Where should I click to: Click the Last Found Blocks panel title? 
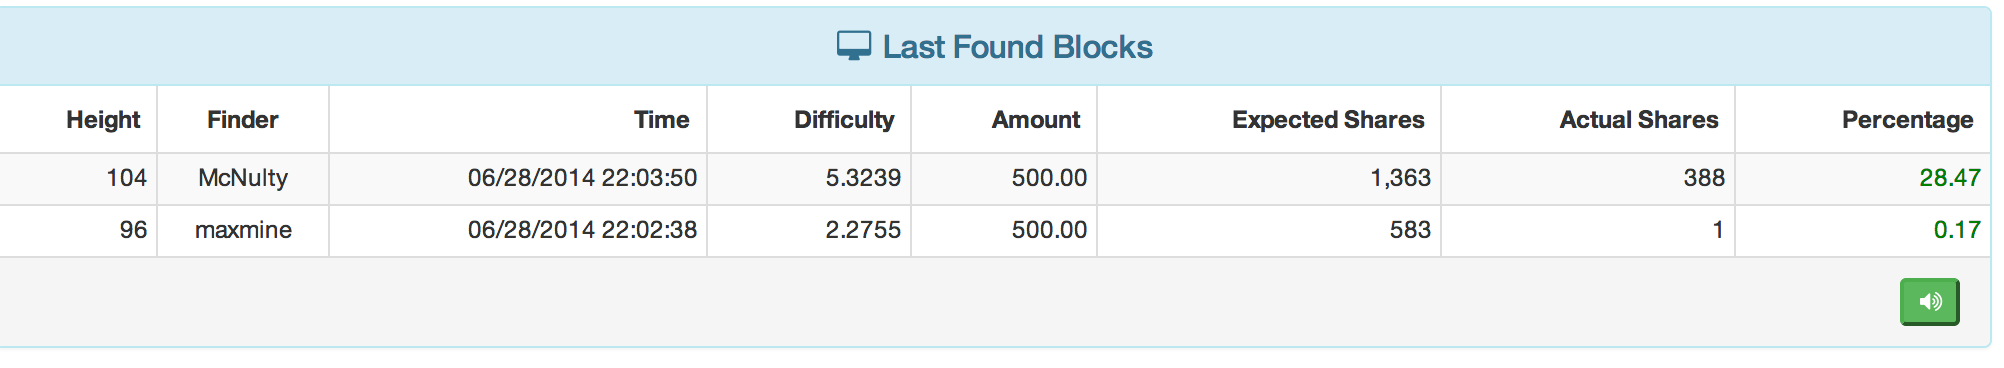click(x=1017, y=47)
